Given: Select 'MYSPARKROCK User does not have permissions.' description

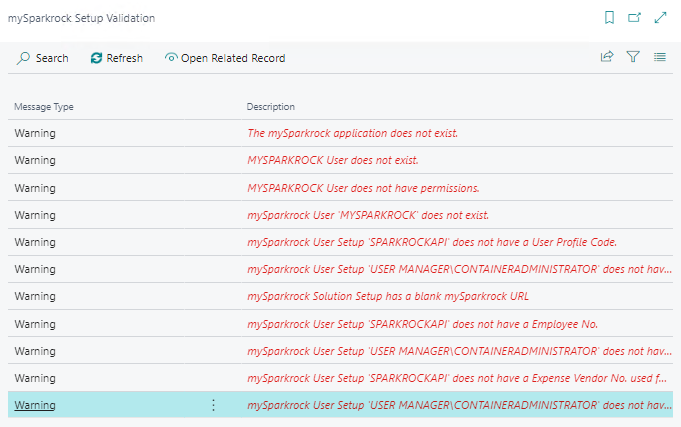Looking at the screenshot, I should point(363,188).
